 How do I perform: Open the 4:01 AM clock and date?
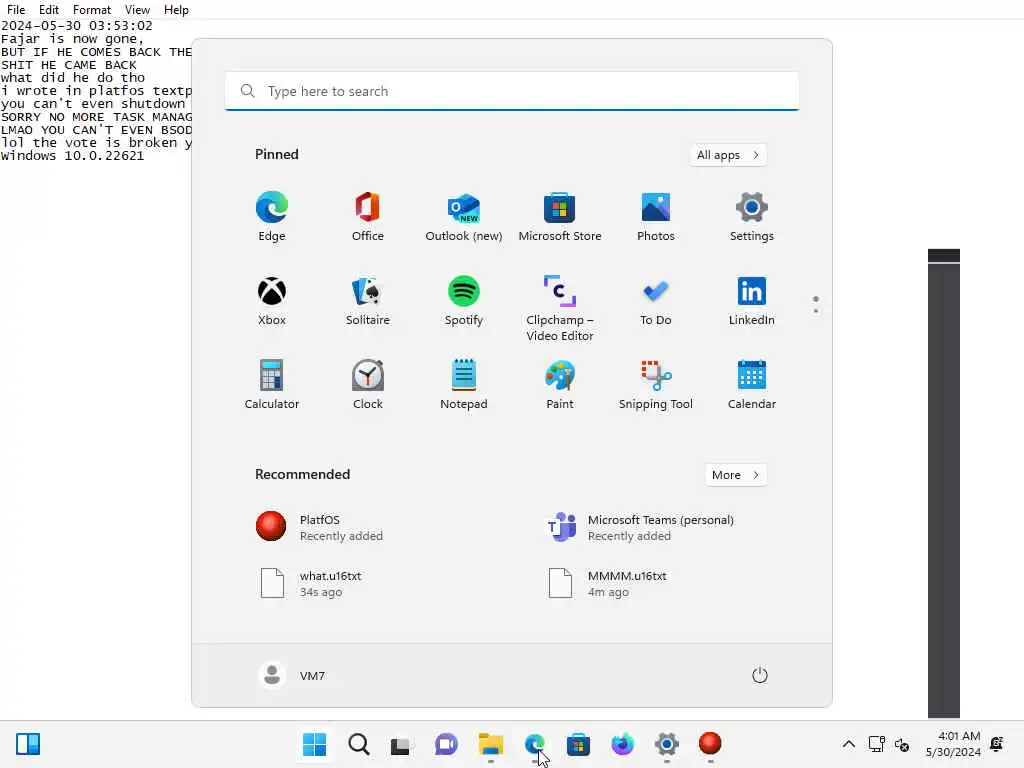(953, 744)
